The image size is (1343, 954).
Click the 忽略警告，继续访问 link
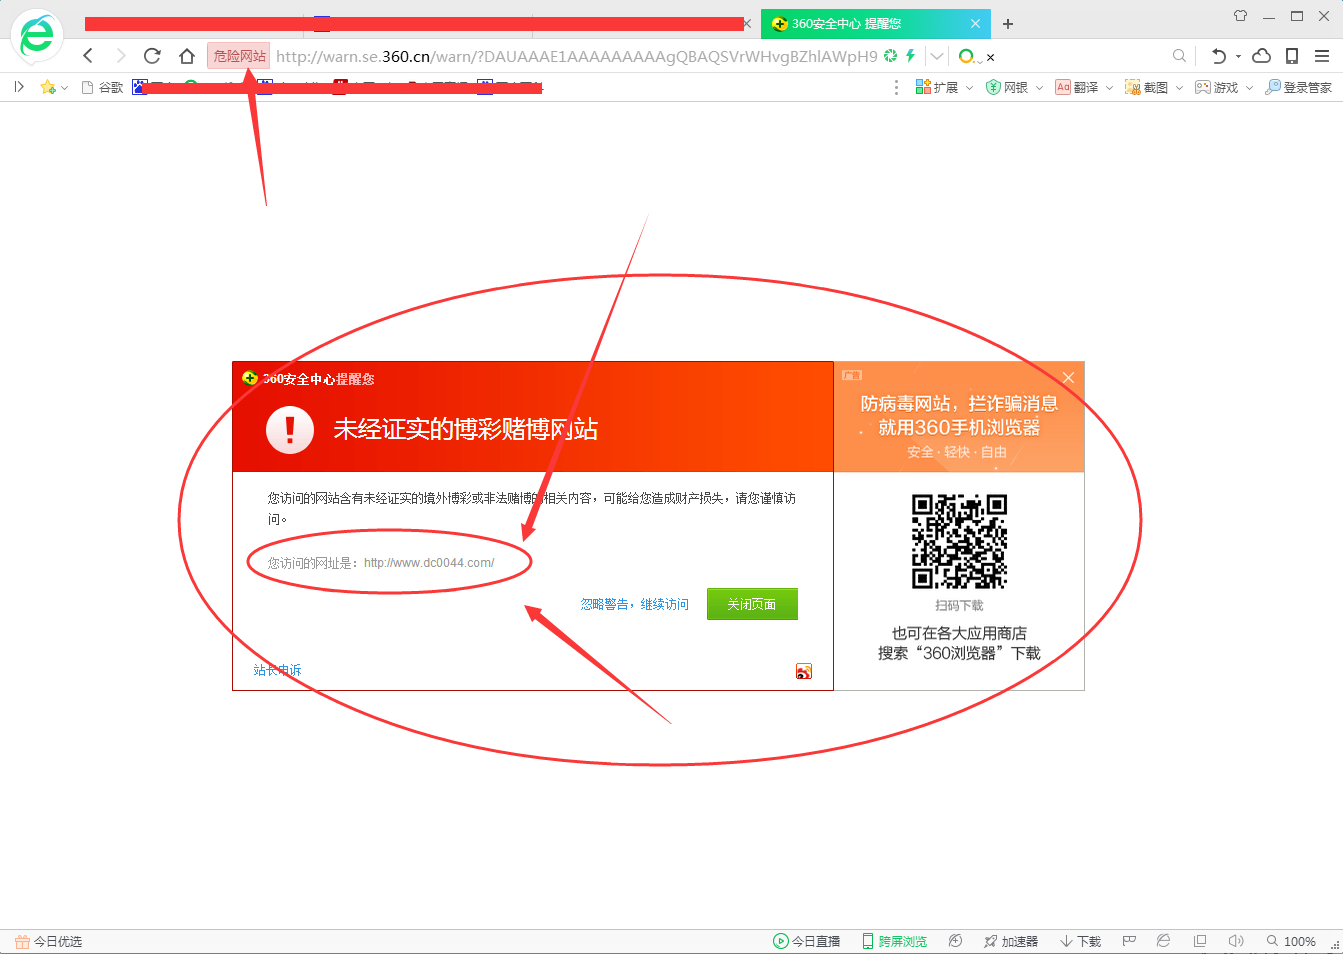tap(634, 604)
